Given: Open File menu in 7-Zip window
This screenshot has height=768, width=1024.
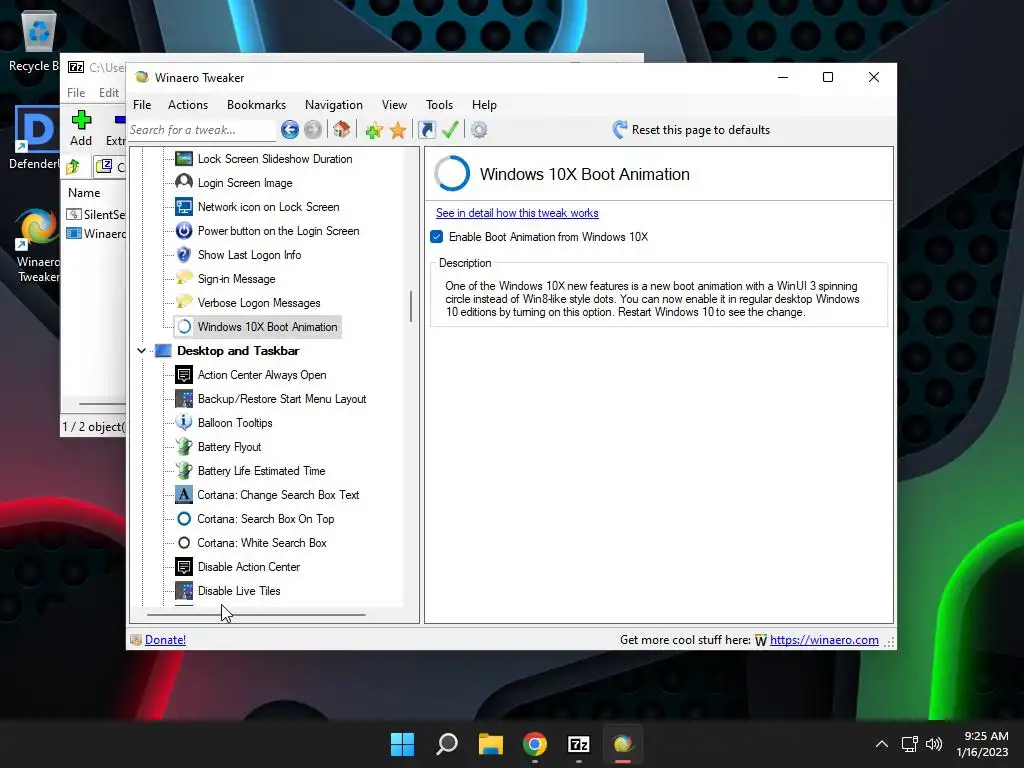Looking at the screenshot, I should click(76, 93).
